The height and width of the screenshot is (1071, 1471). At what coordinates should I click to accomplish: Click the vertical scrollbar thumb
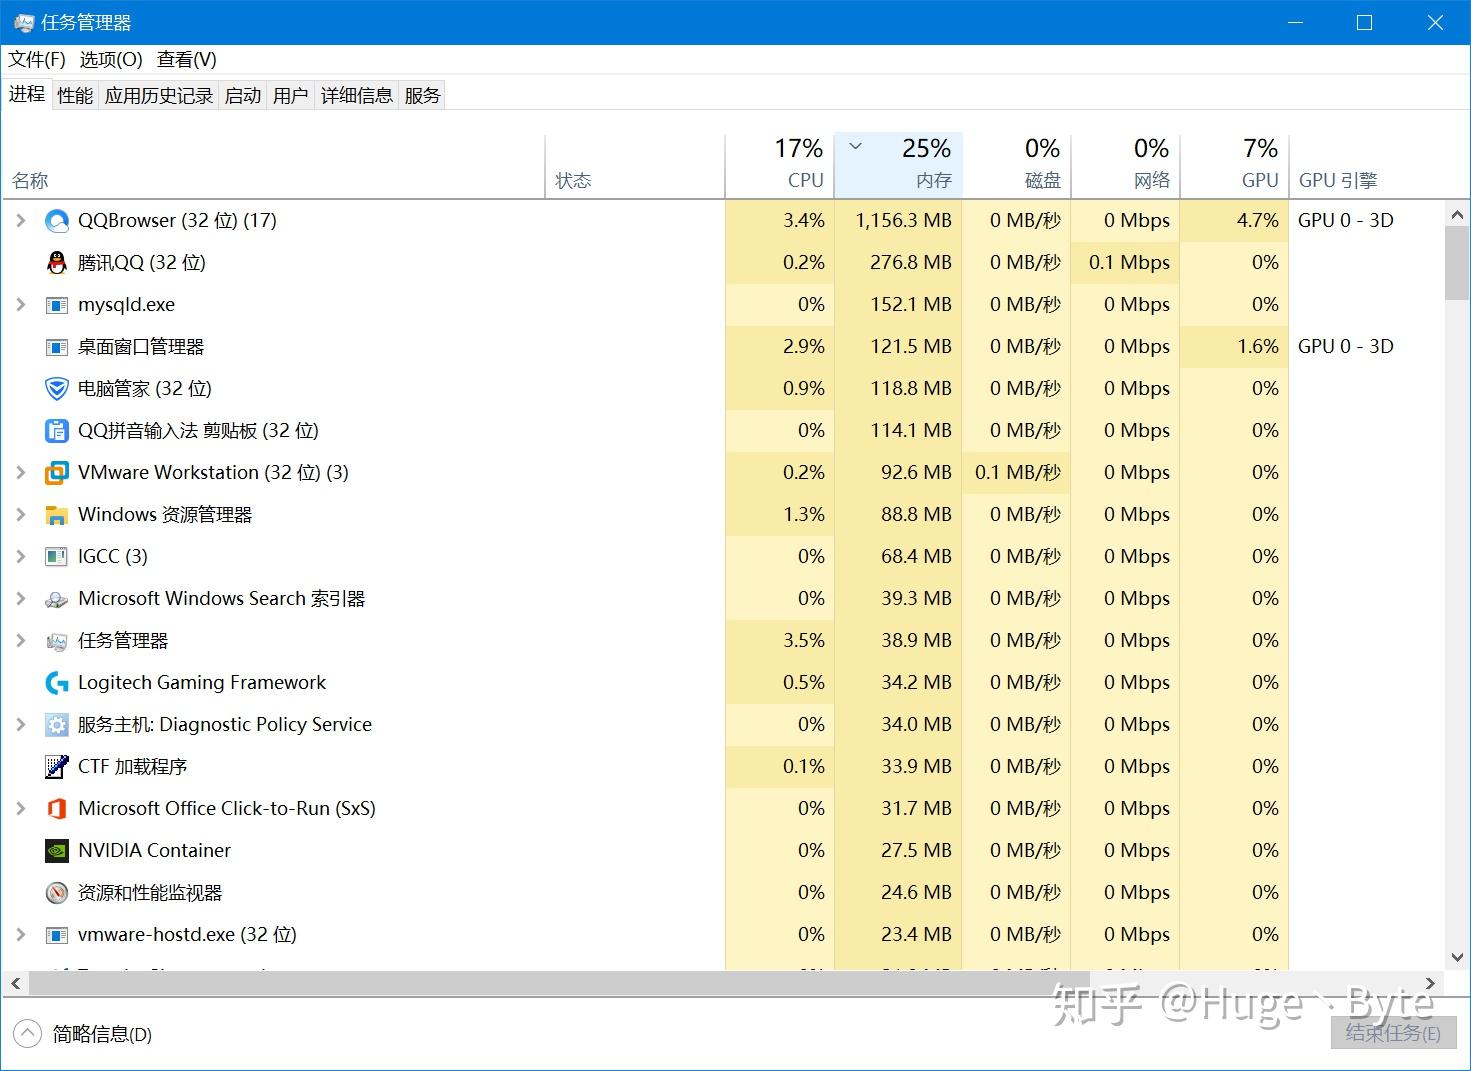tap(1457, 263)
